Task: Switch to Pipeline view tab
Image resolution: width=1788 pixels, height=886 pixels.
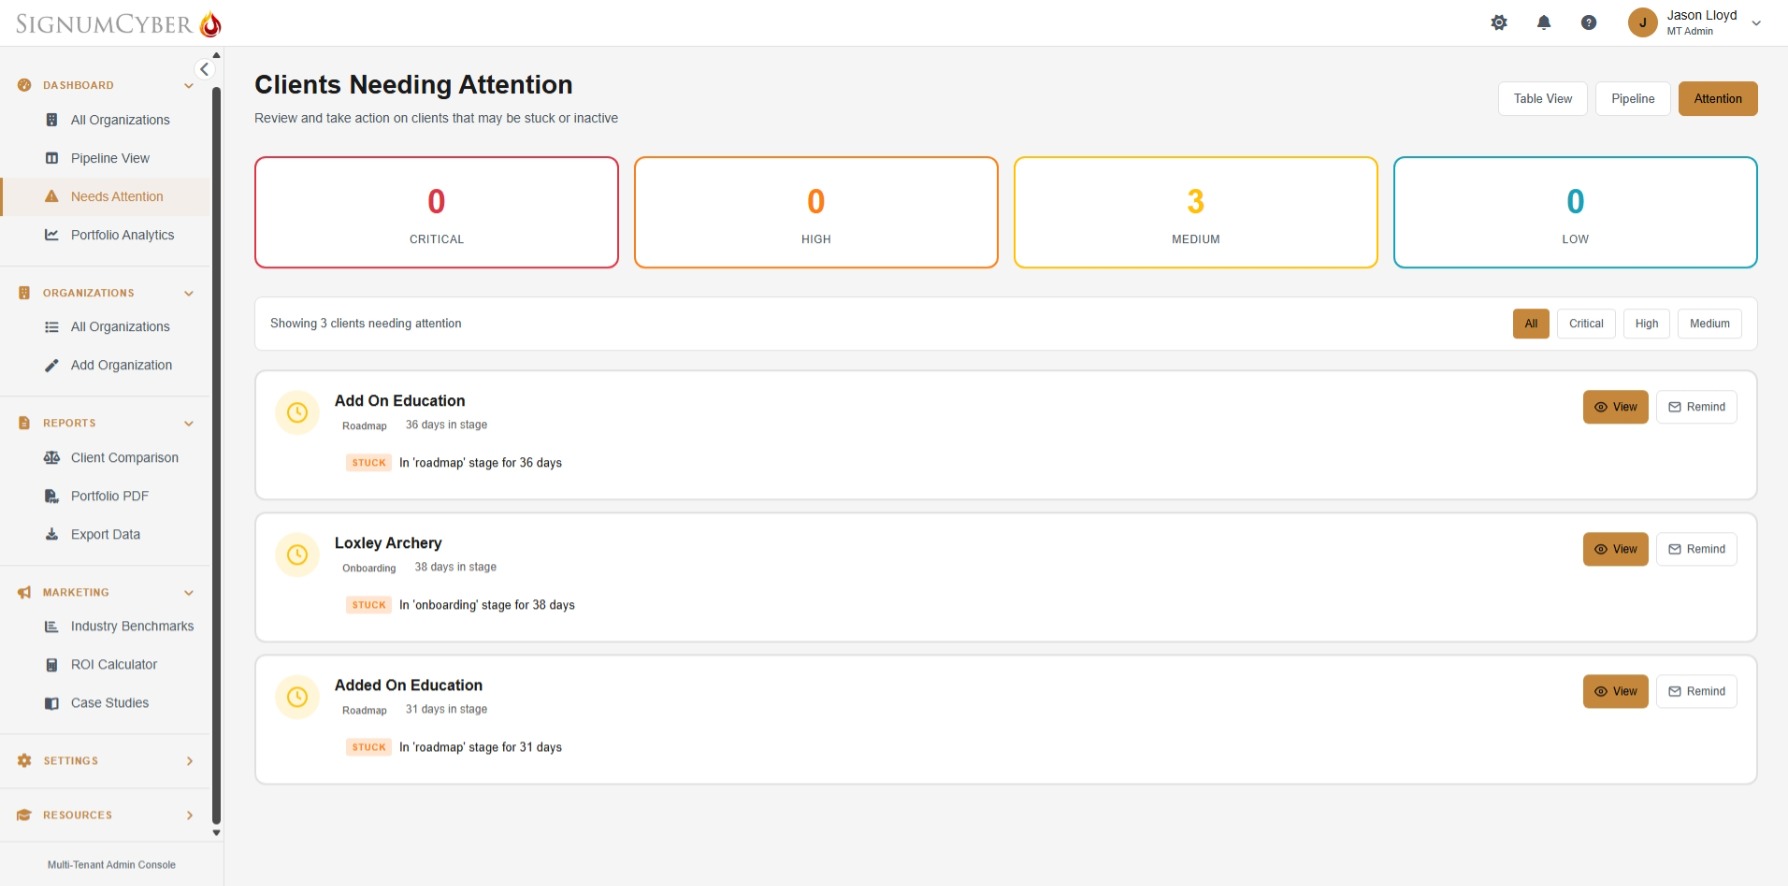Action: (1633, 99)
